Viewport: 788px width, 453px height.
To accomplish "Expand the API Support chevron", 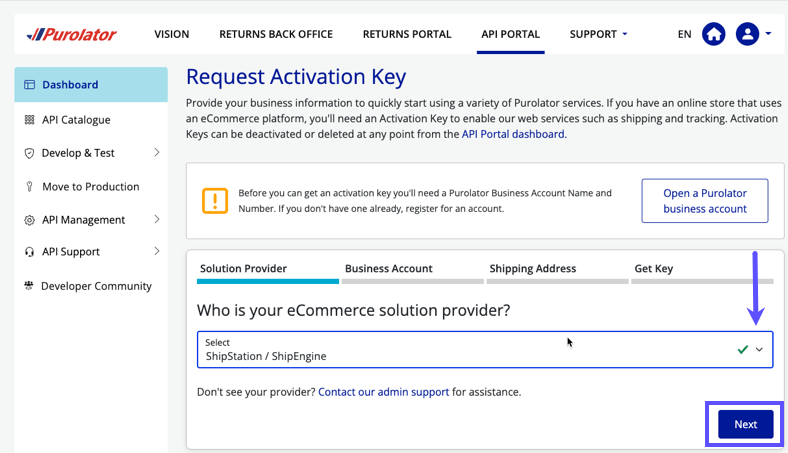I will point(157,251).
